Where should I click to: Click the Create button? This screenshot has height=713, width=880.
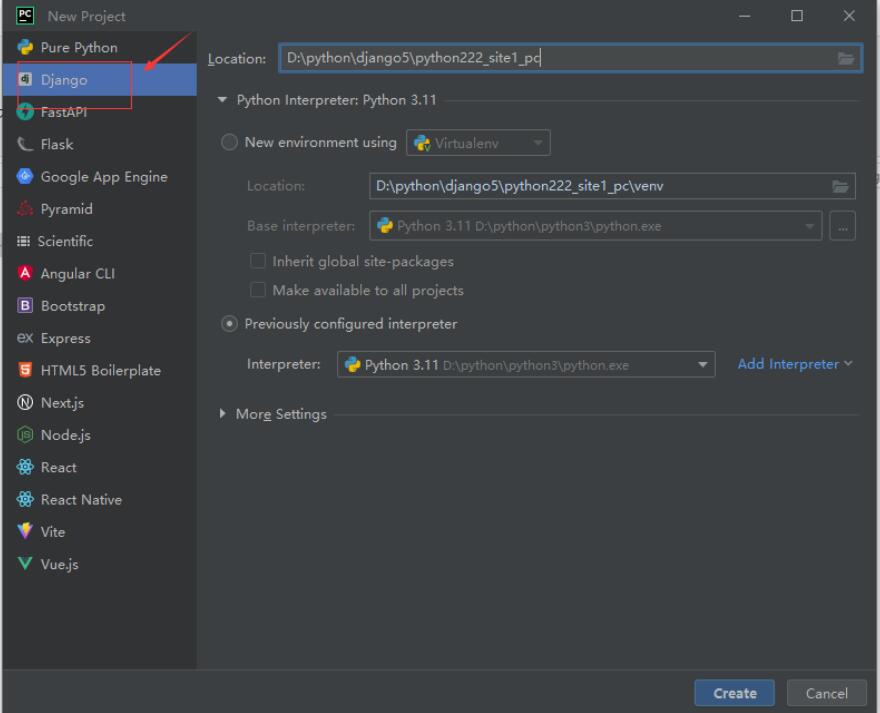(735, 693)
